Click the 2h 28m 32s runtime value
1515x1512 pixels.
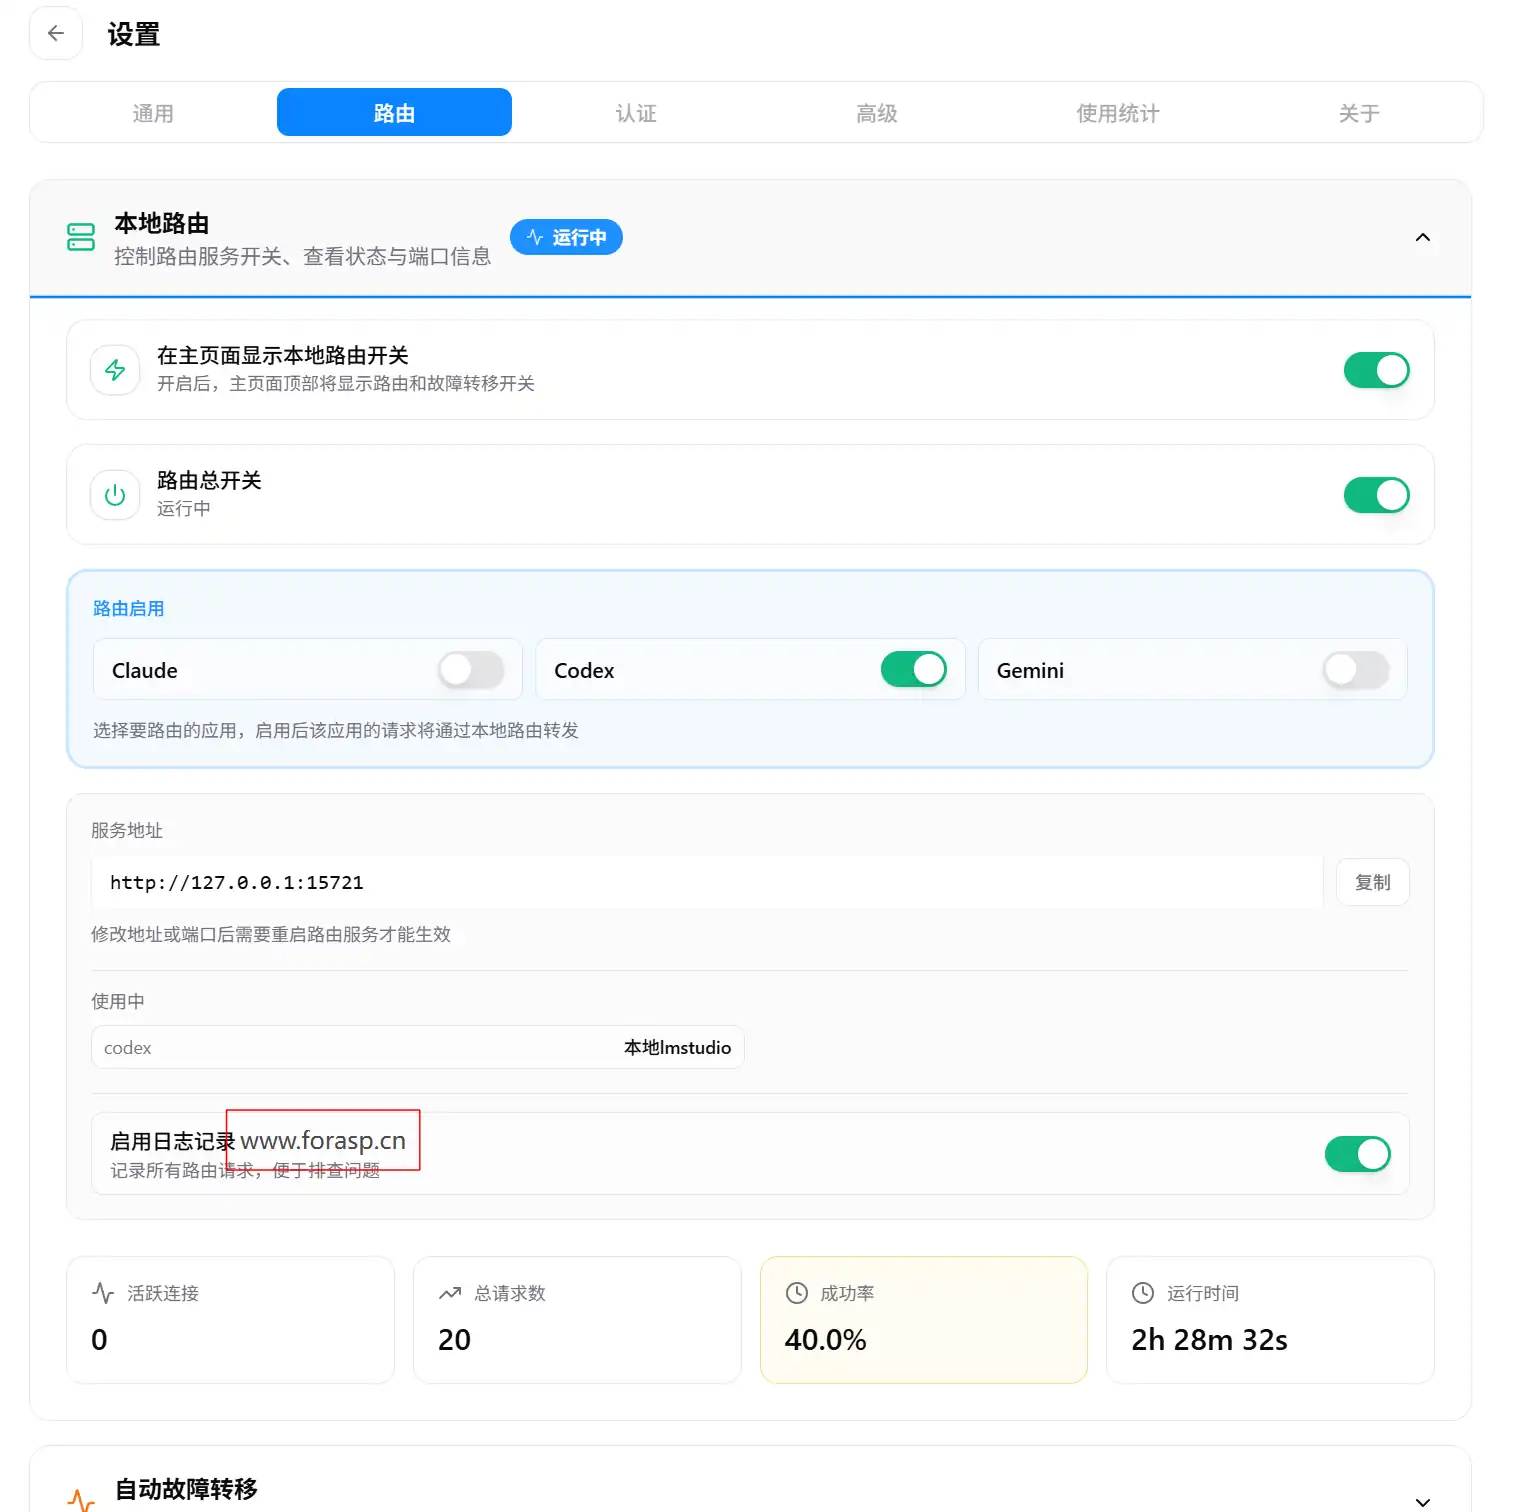click(x=1209, y=1340)
